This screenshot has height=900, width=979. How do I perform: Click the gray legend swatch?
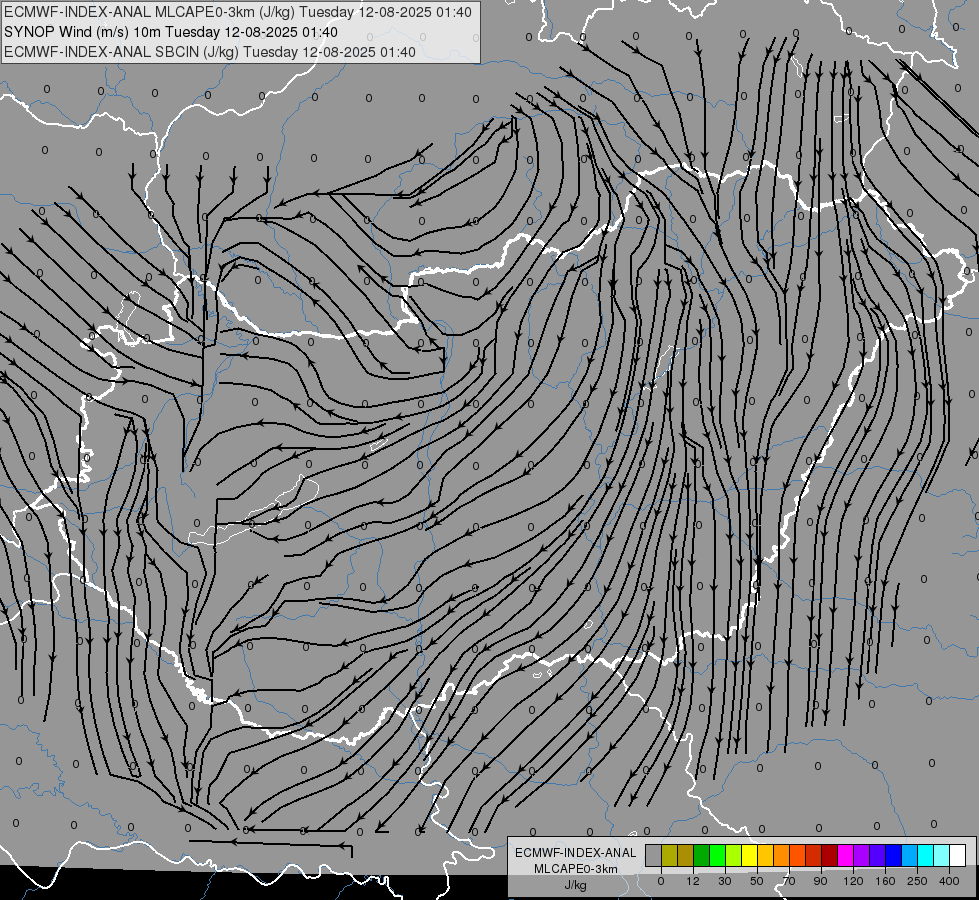[653, 855]
